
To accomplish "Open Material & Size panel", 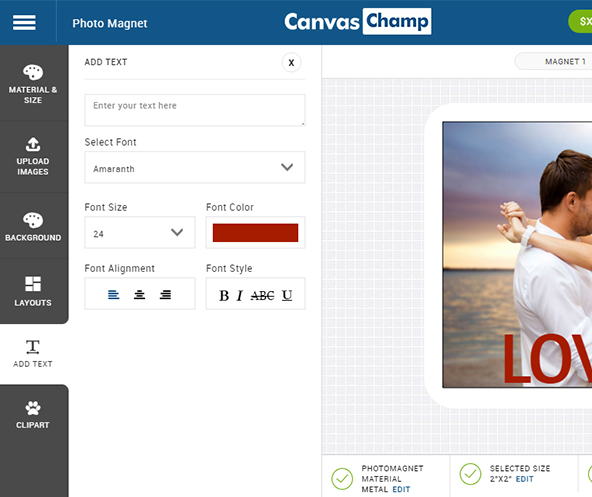I will click(x=33, y=83).
